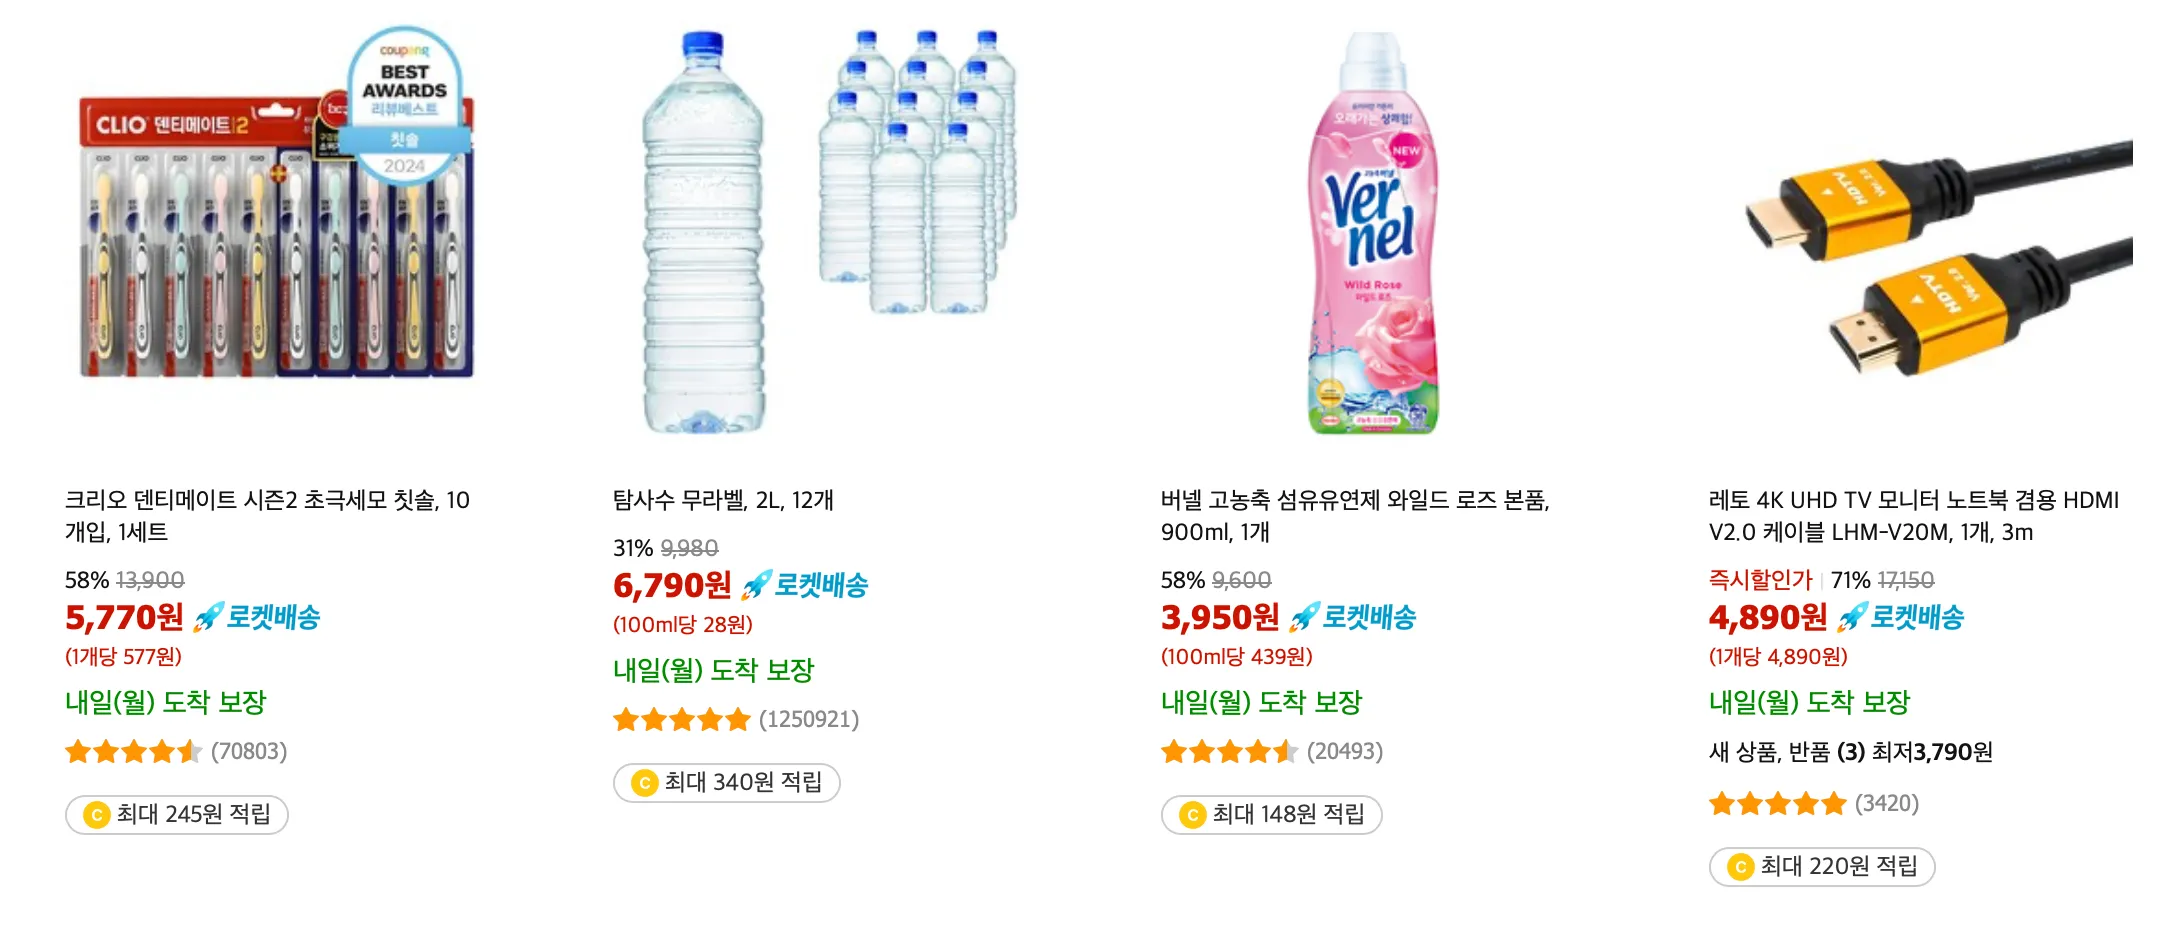2171x931 pixels.
Task: Click the star rating showing 1250921 reviews
Action: [681, 718]
